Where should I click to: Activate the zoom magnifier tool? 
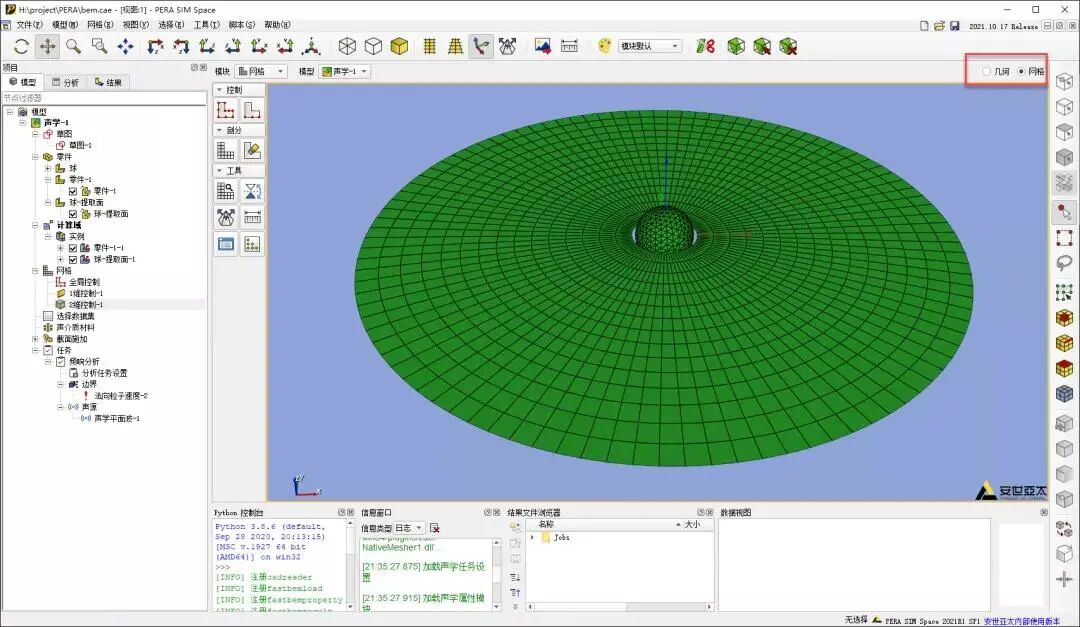point(73,46)
